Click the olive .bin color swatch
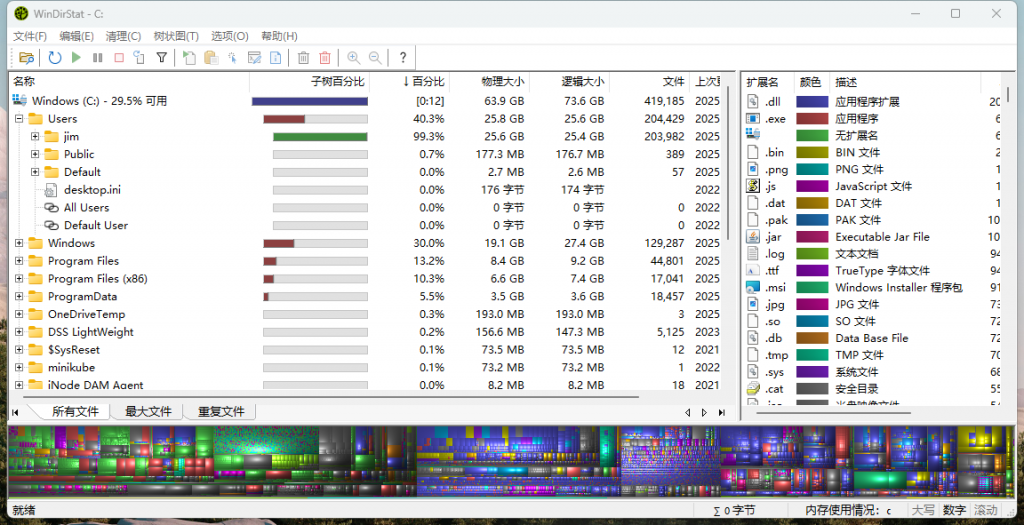This screenshot has width=1024, height=525. (x=812, y=152)
